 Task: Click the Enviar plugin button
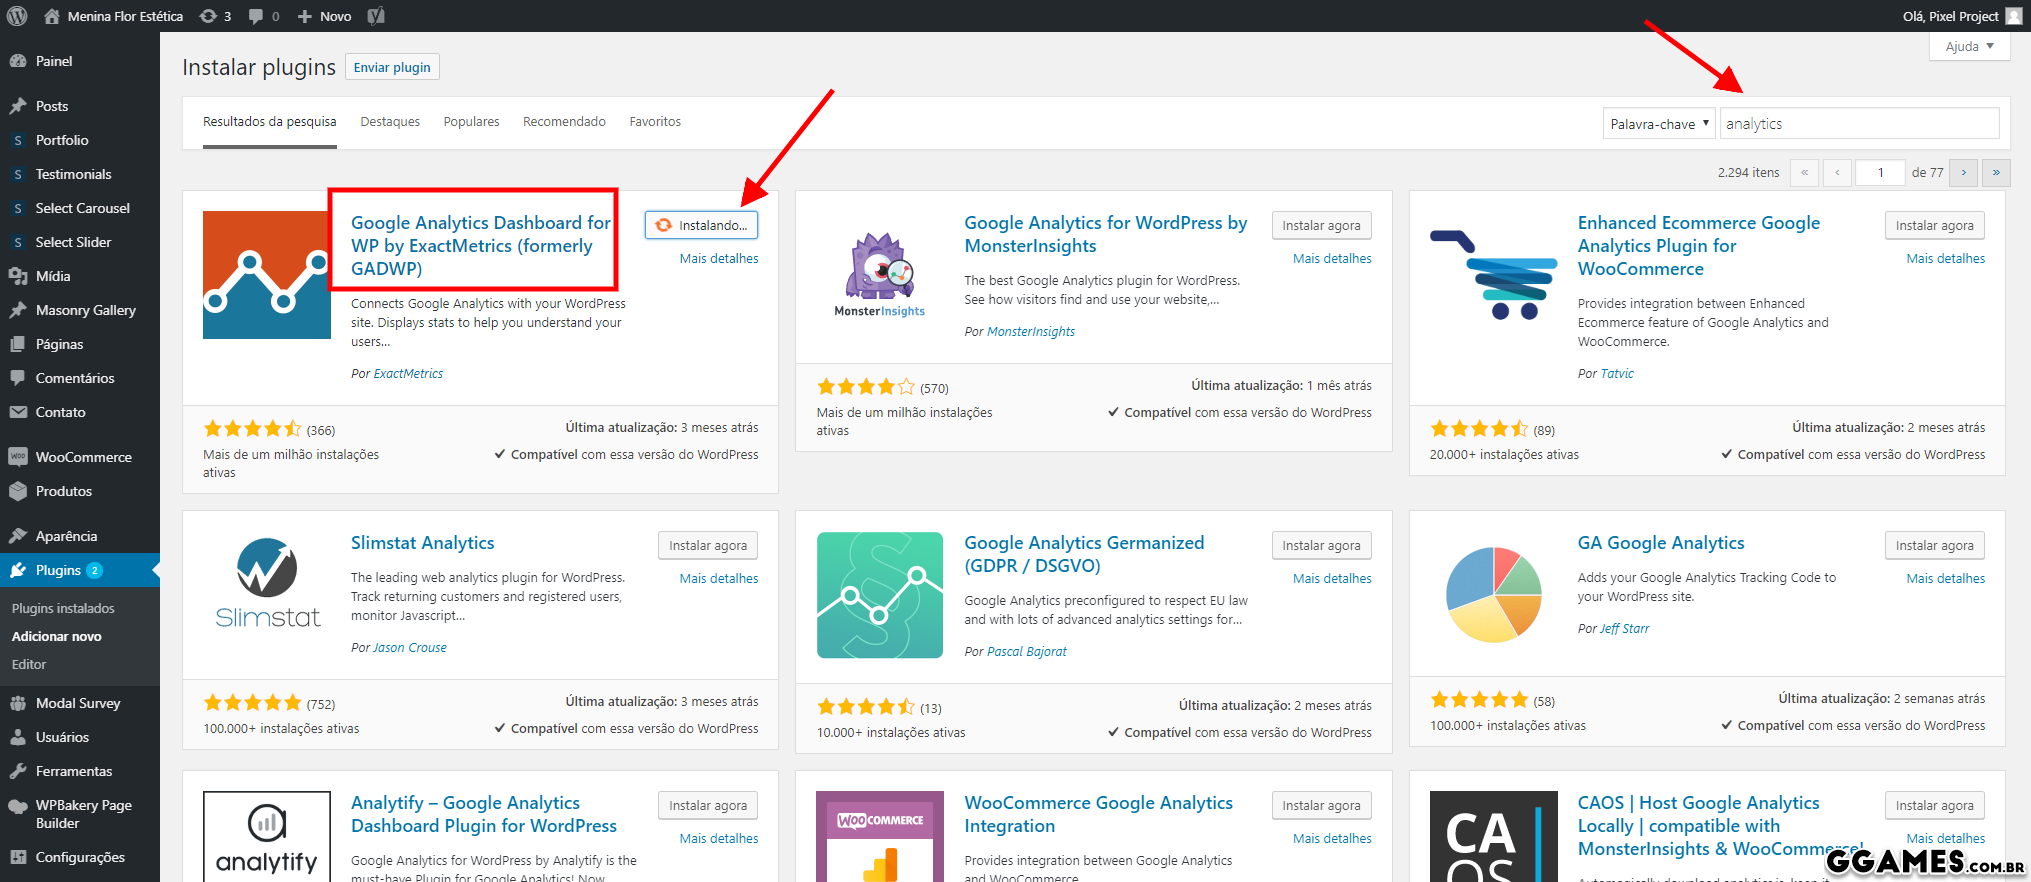coord(392,67)
